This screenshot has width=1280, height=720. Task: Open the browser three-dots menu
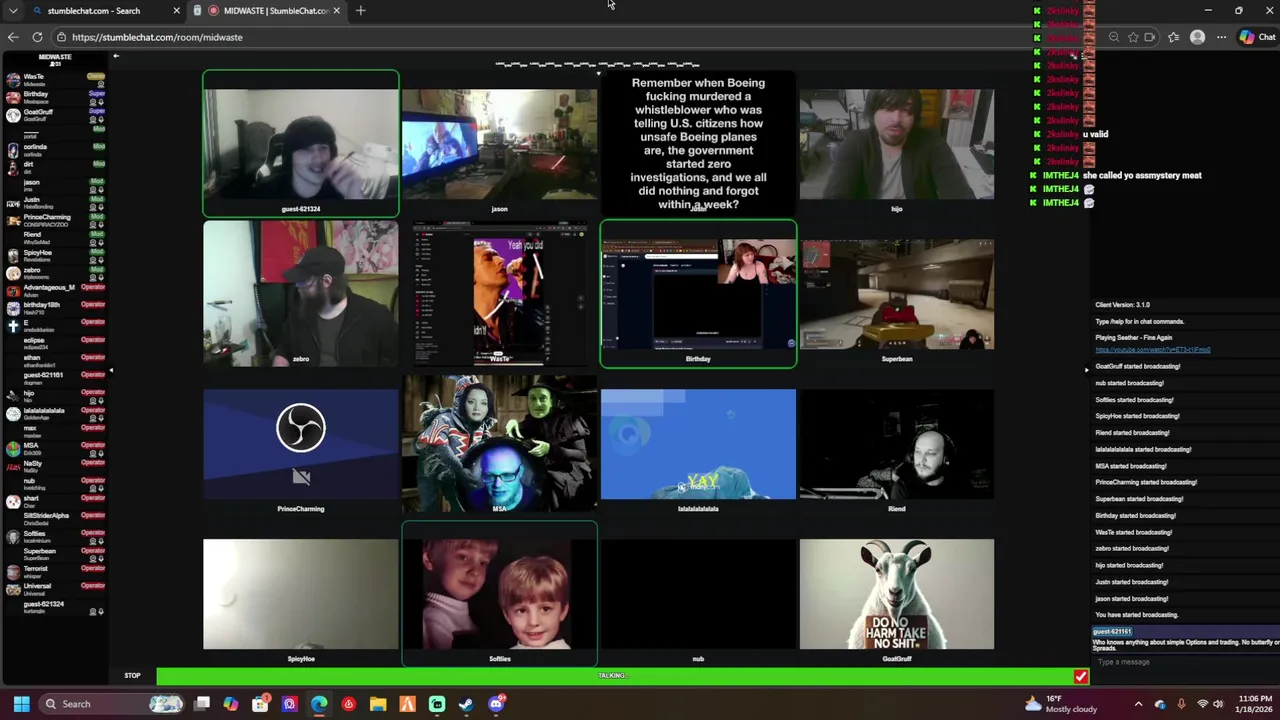1221,37
